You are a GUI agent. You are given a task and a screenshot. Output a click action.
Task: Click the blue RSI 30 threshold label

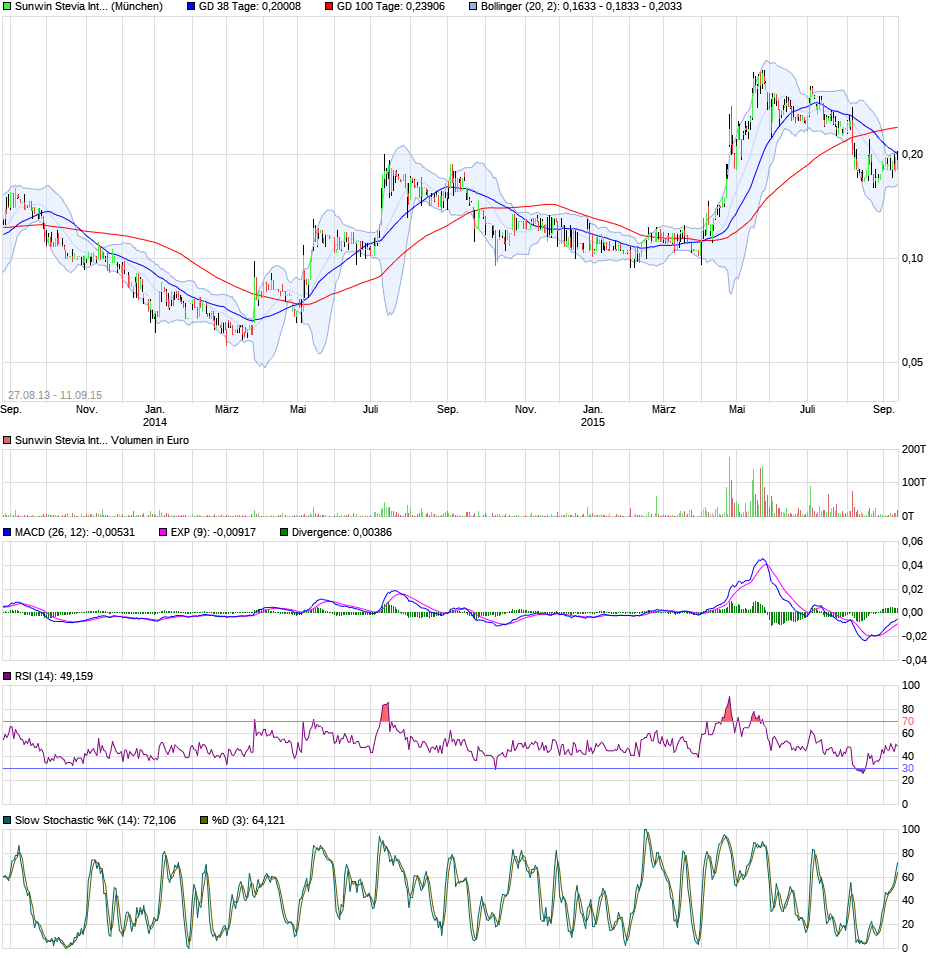point(908,769)
